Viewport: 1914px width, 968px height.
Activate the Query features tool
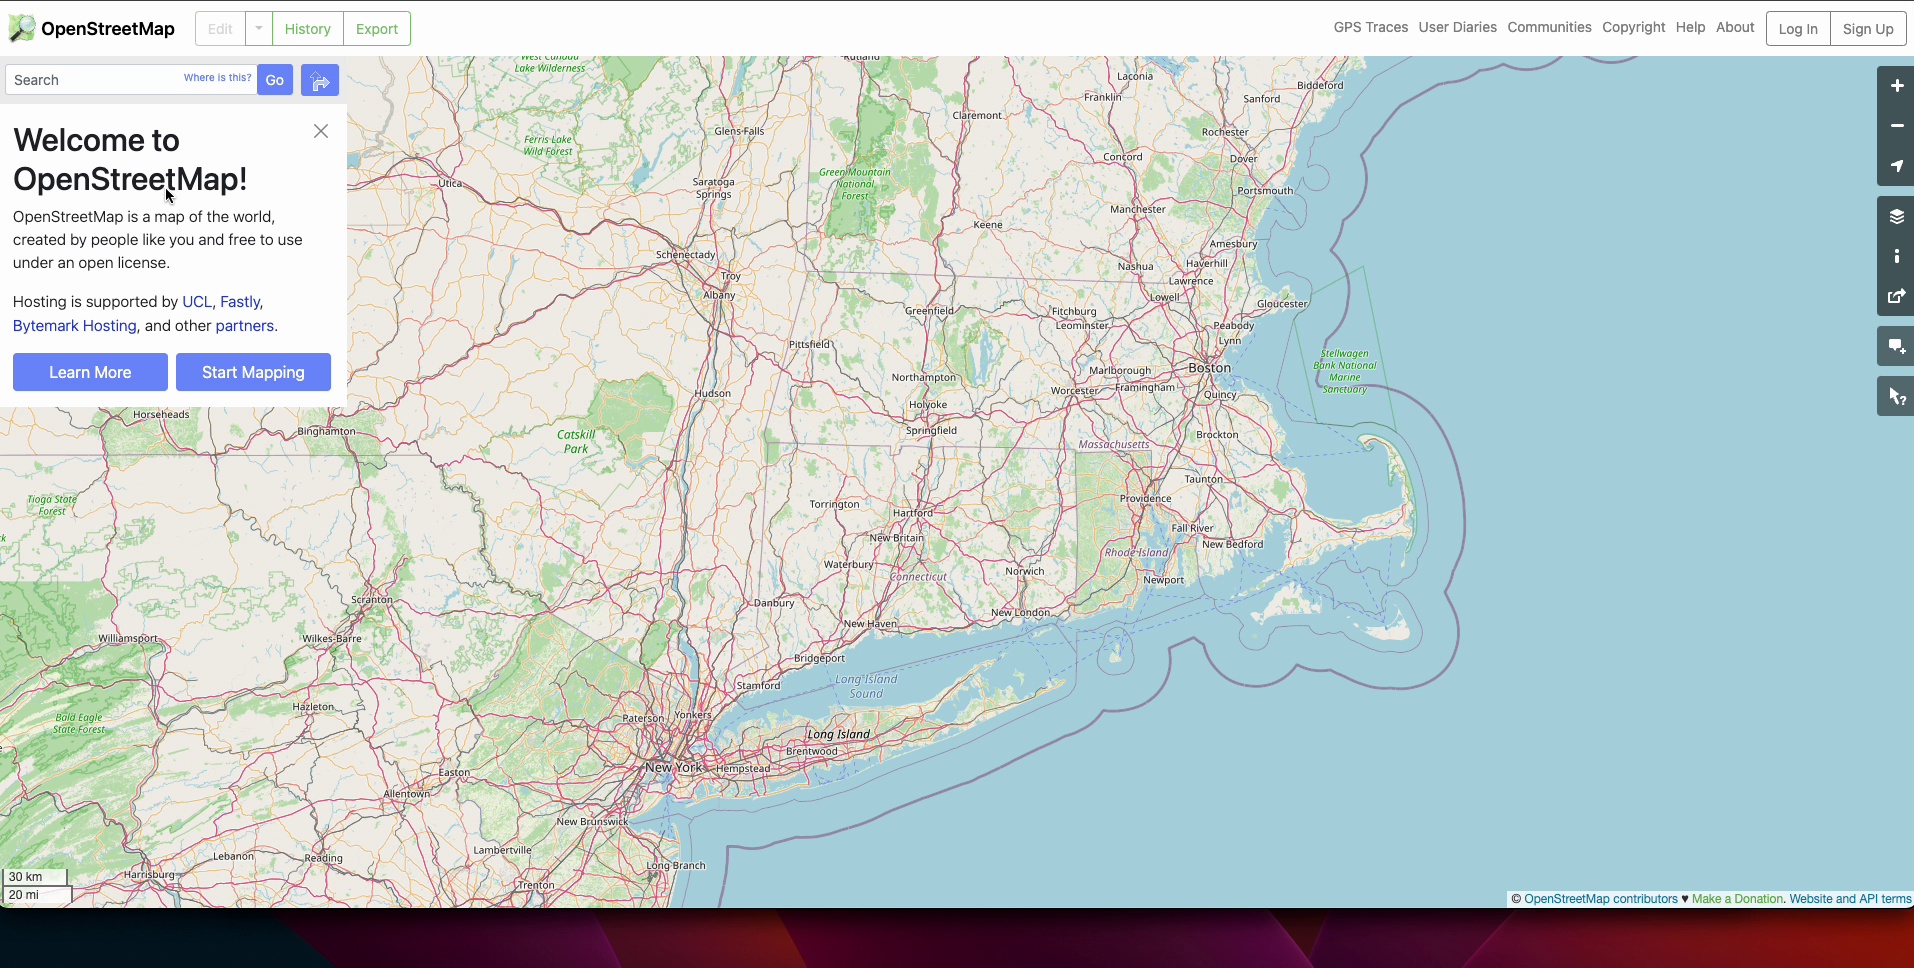click(1896, 398)
